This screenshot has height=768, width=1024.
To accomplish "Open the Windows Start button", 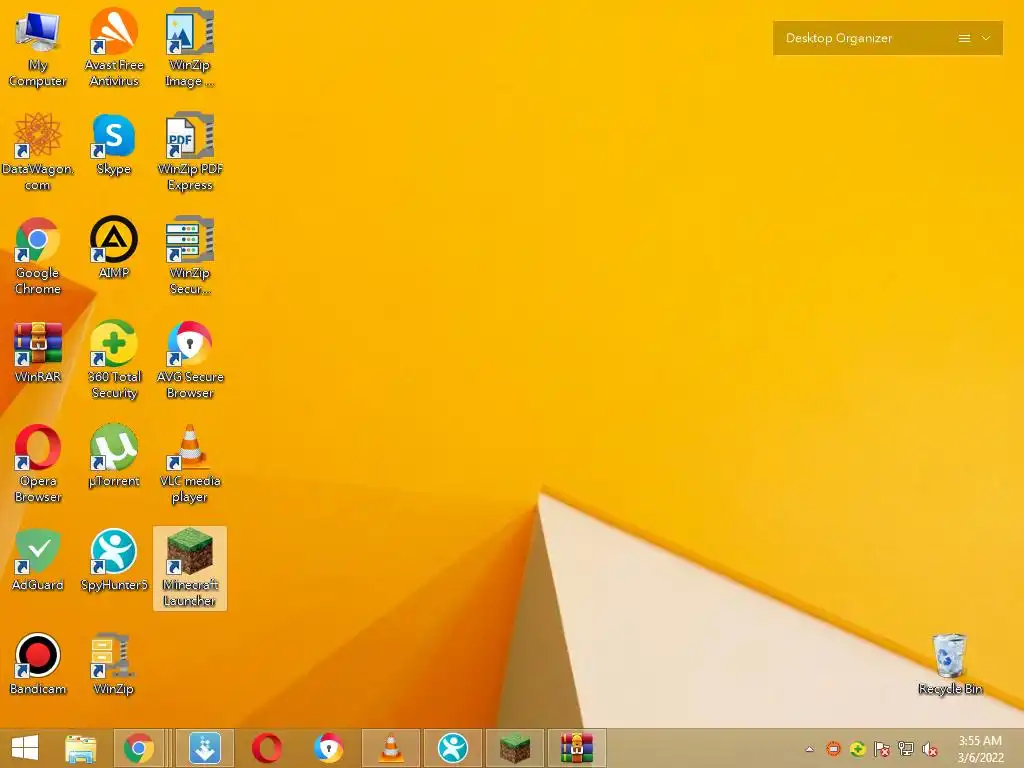I will pyautogui.click(x=25, y=748).
